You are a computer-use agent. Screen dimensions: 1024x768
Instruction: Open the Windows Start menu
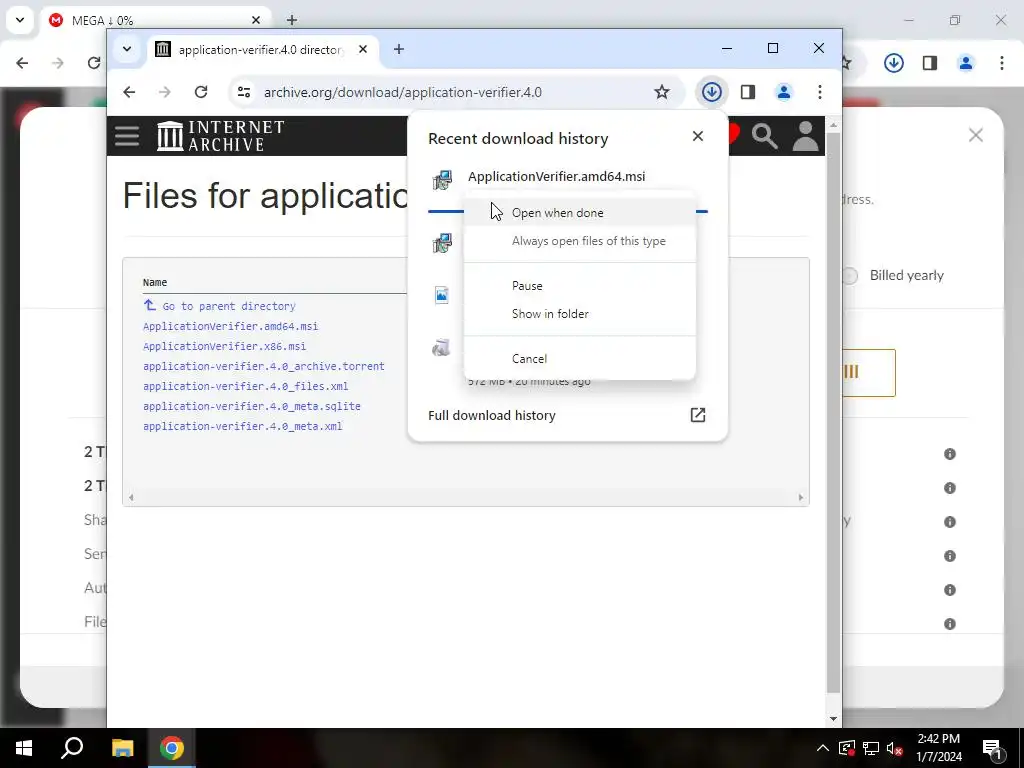pos(24,748)
